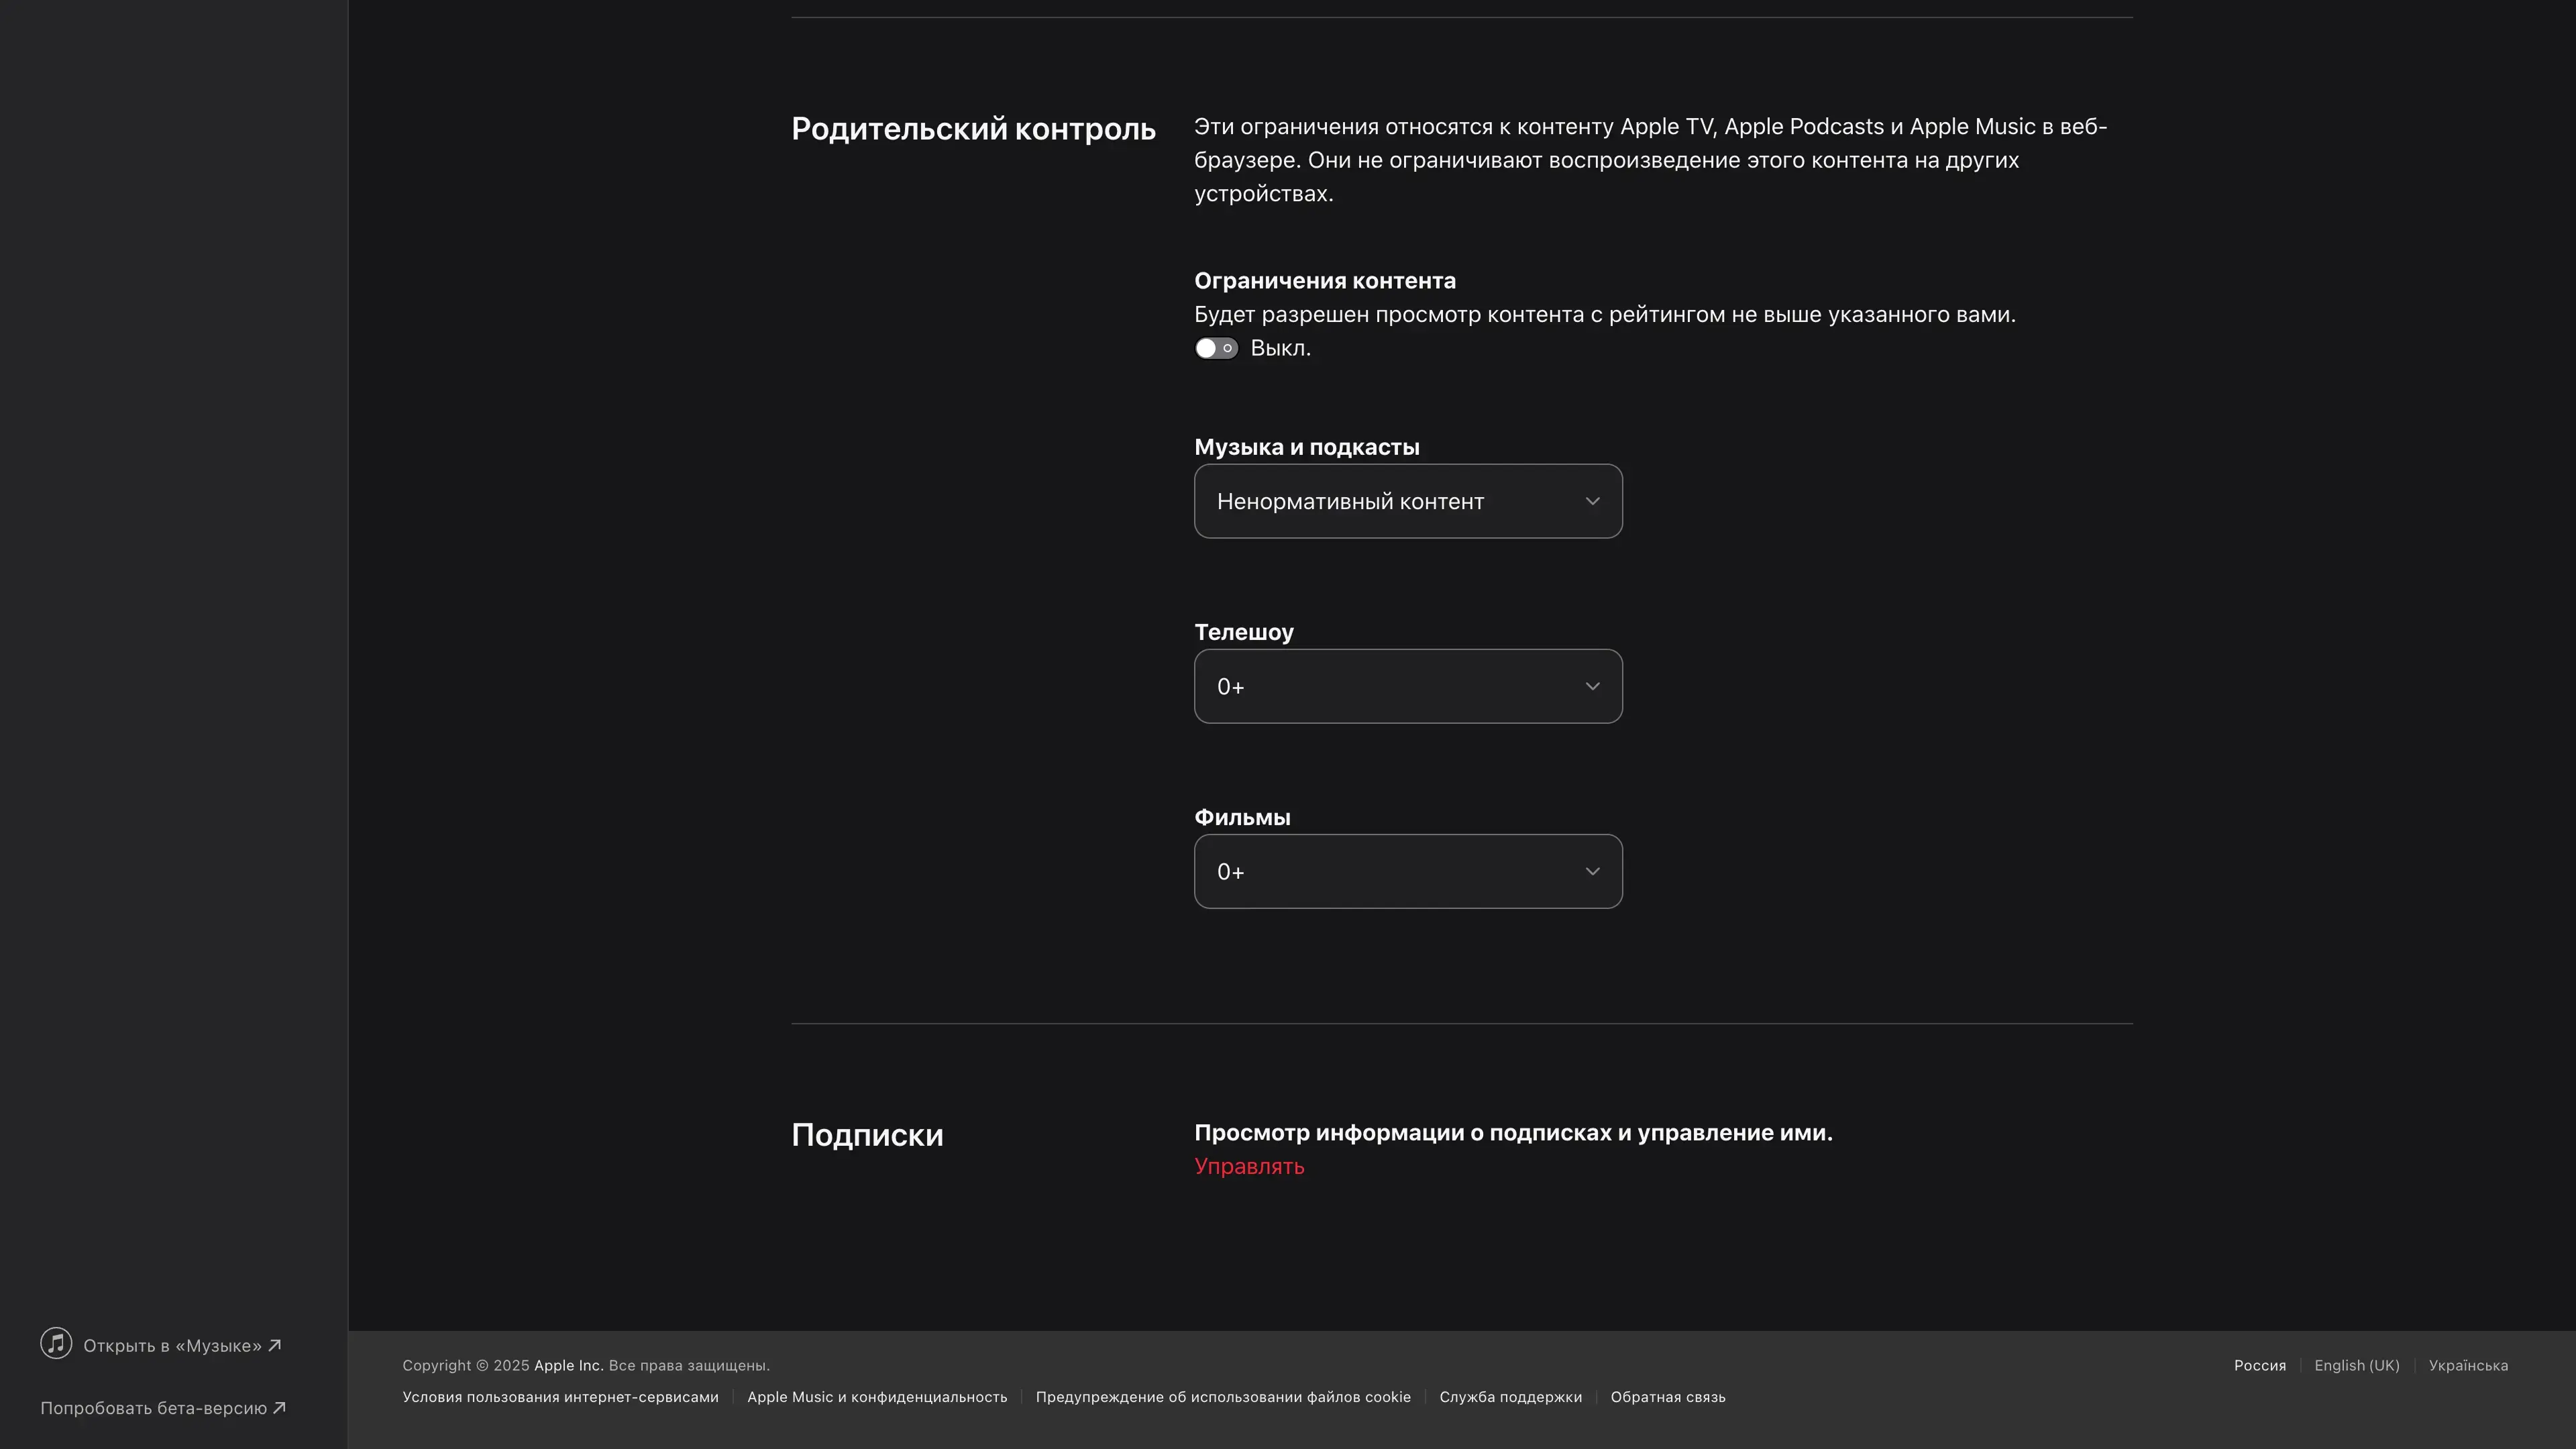This screenshot has width=2576, height=1449.
Task: Open «Условия пользования интернет-сервисами» link
Action: tap(560, 1397)
